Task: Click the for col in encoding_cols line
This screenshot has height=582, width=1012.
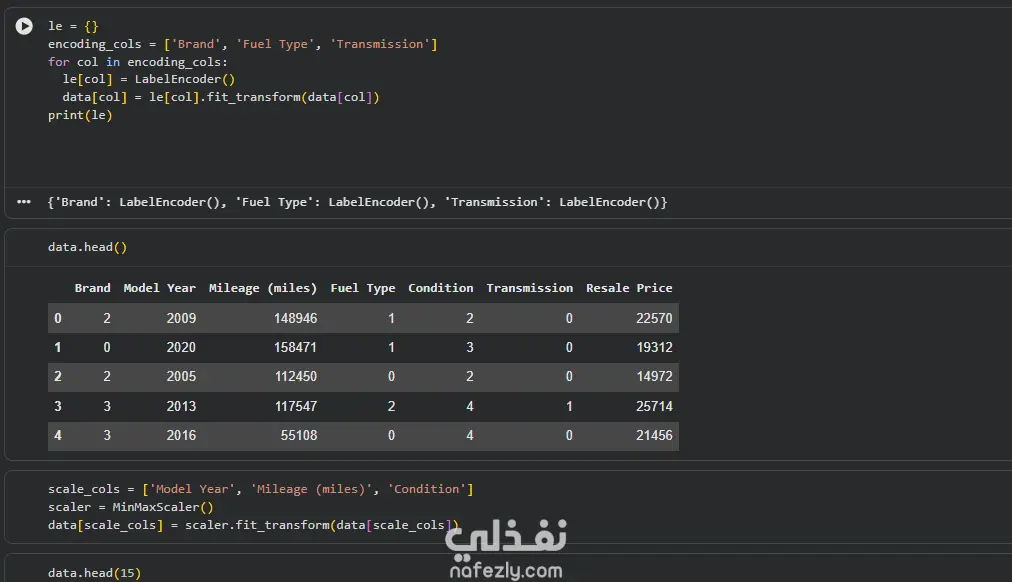Action: (137, 62)
